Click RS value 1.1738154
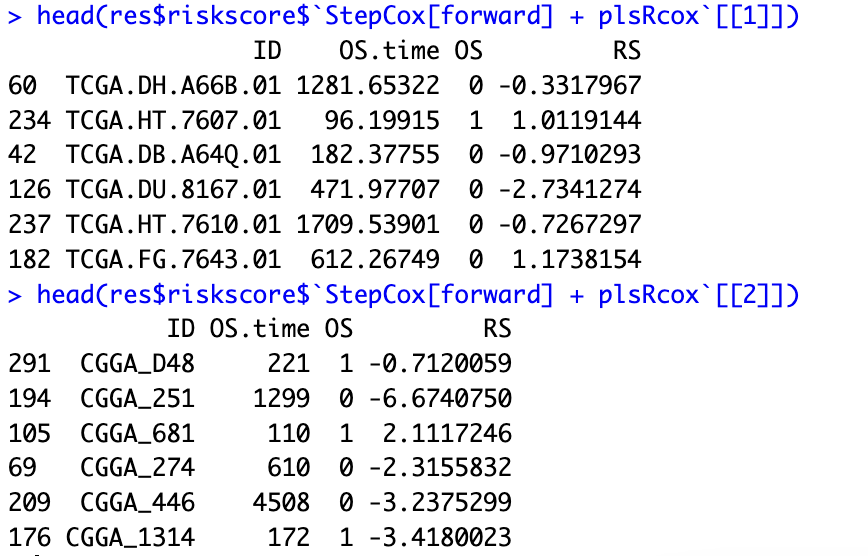The height and width of the screenshot is (556, 868). tap(577, 260)
